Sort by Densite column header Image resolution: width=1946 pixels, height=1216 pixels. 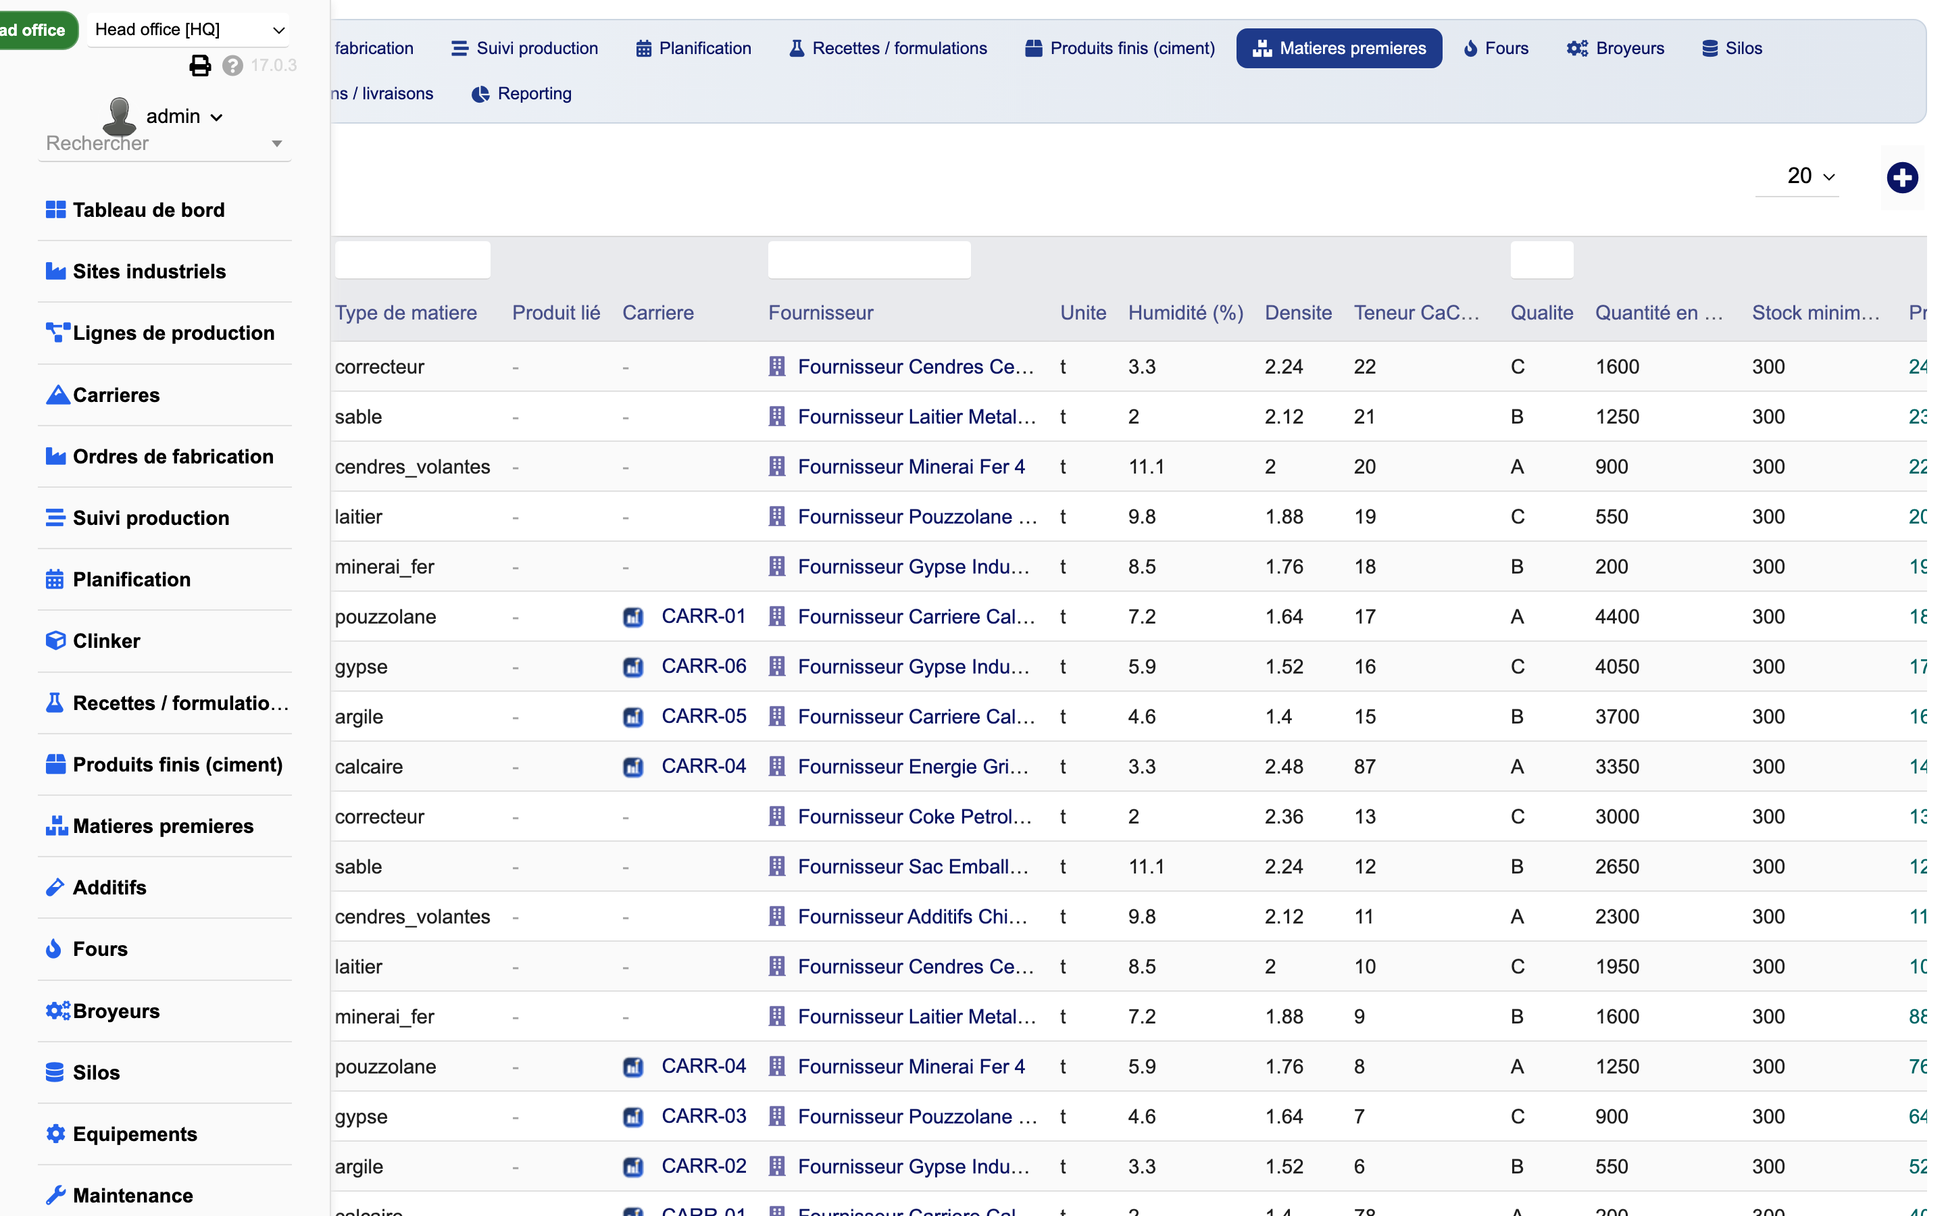[1298, 313]
